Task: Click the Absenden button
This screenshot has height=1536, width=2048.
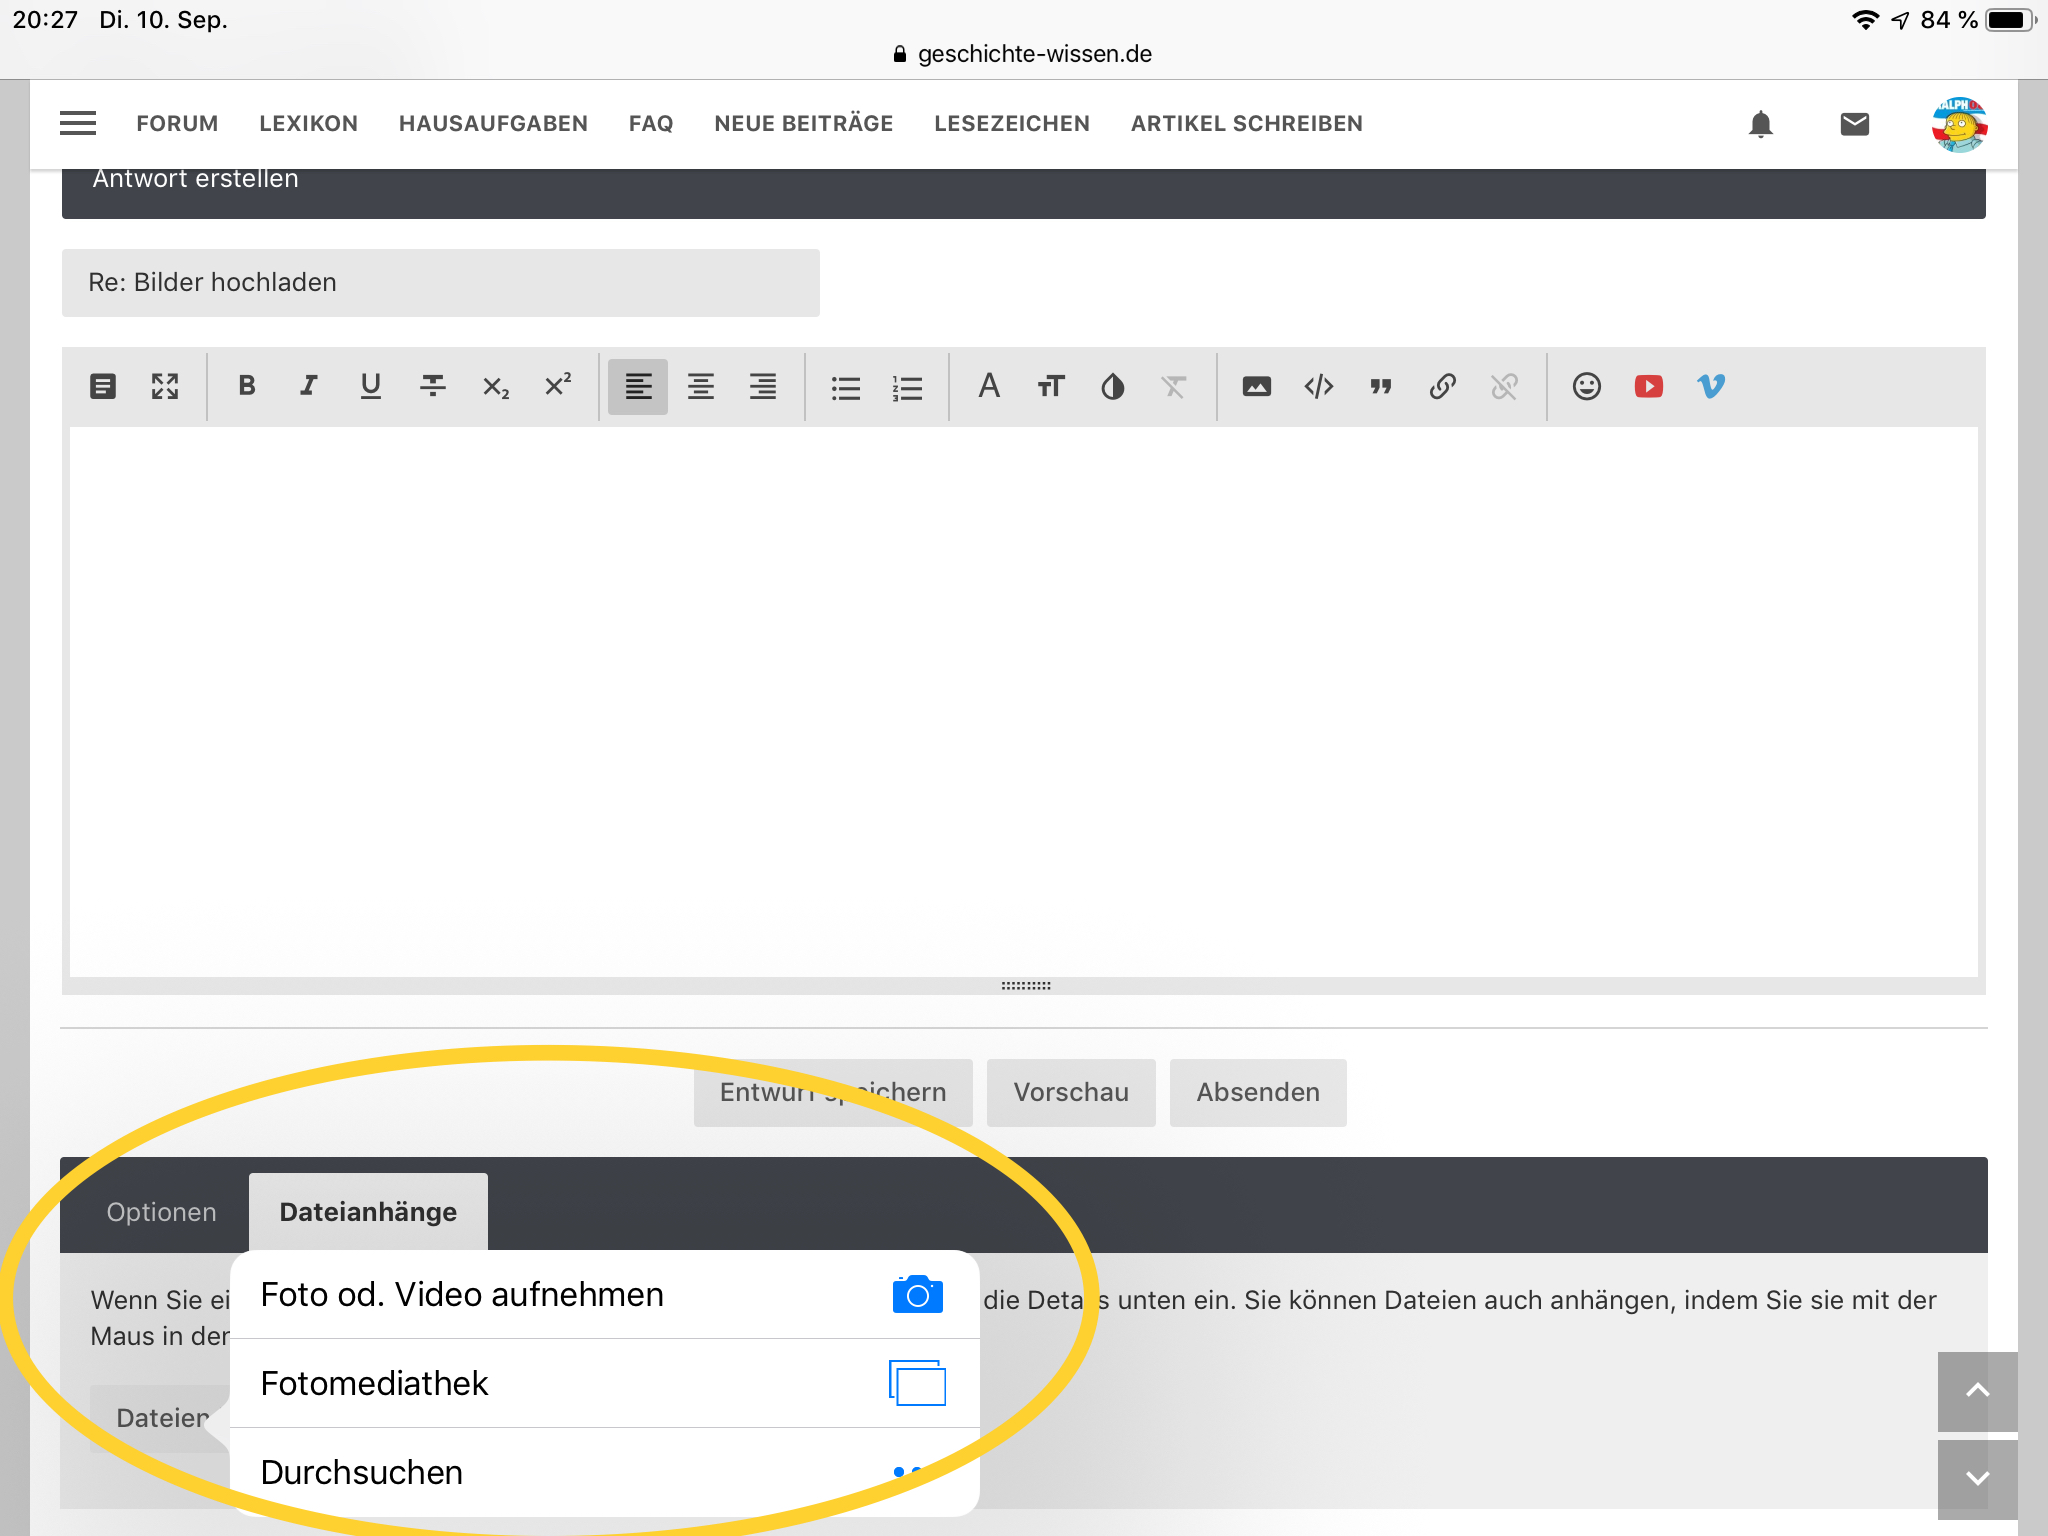Action: coord(1257,1092)
